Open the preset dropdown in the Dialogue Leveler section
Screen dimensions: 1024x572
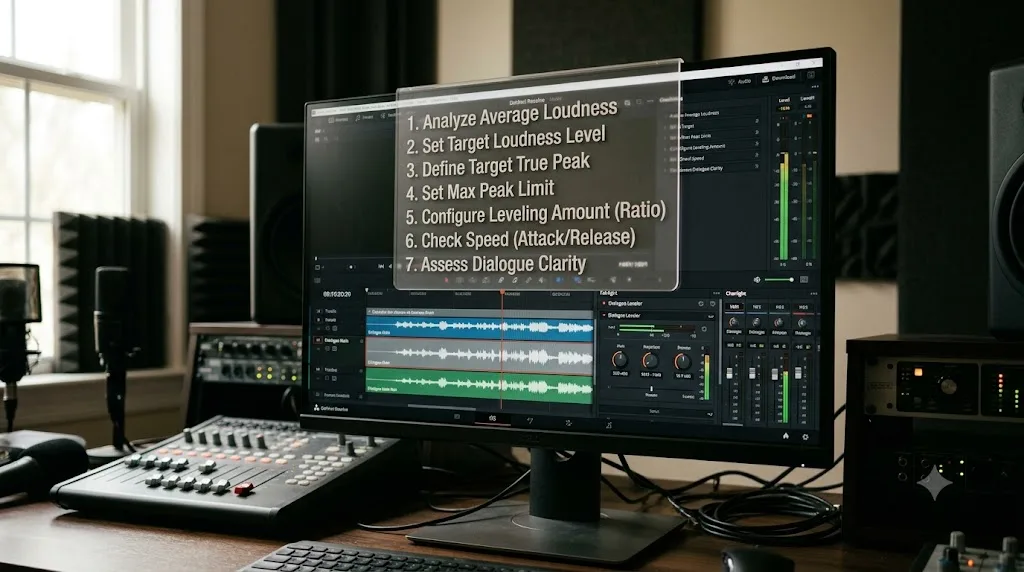(711, 316)
